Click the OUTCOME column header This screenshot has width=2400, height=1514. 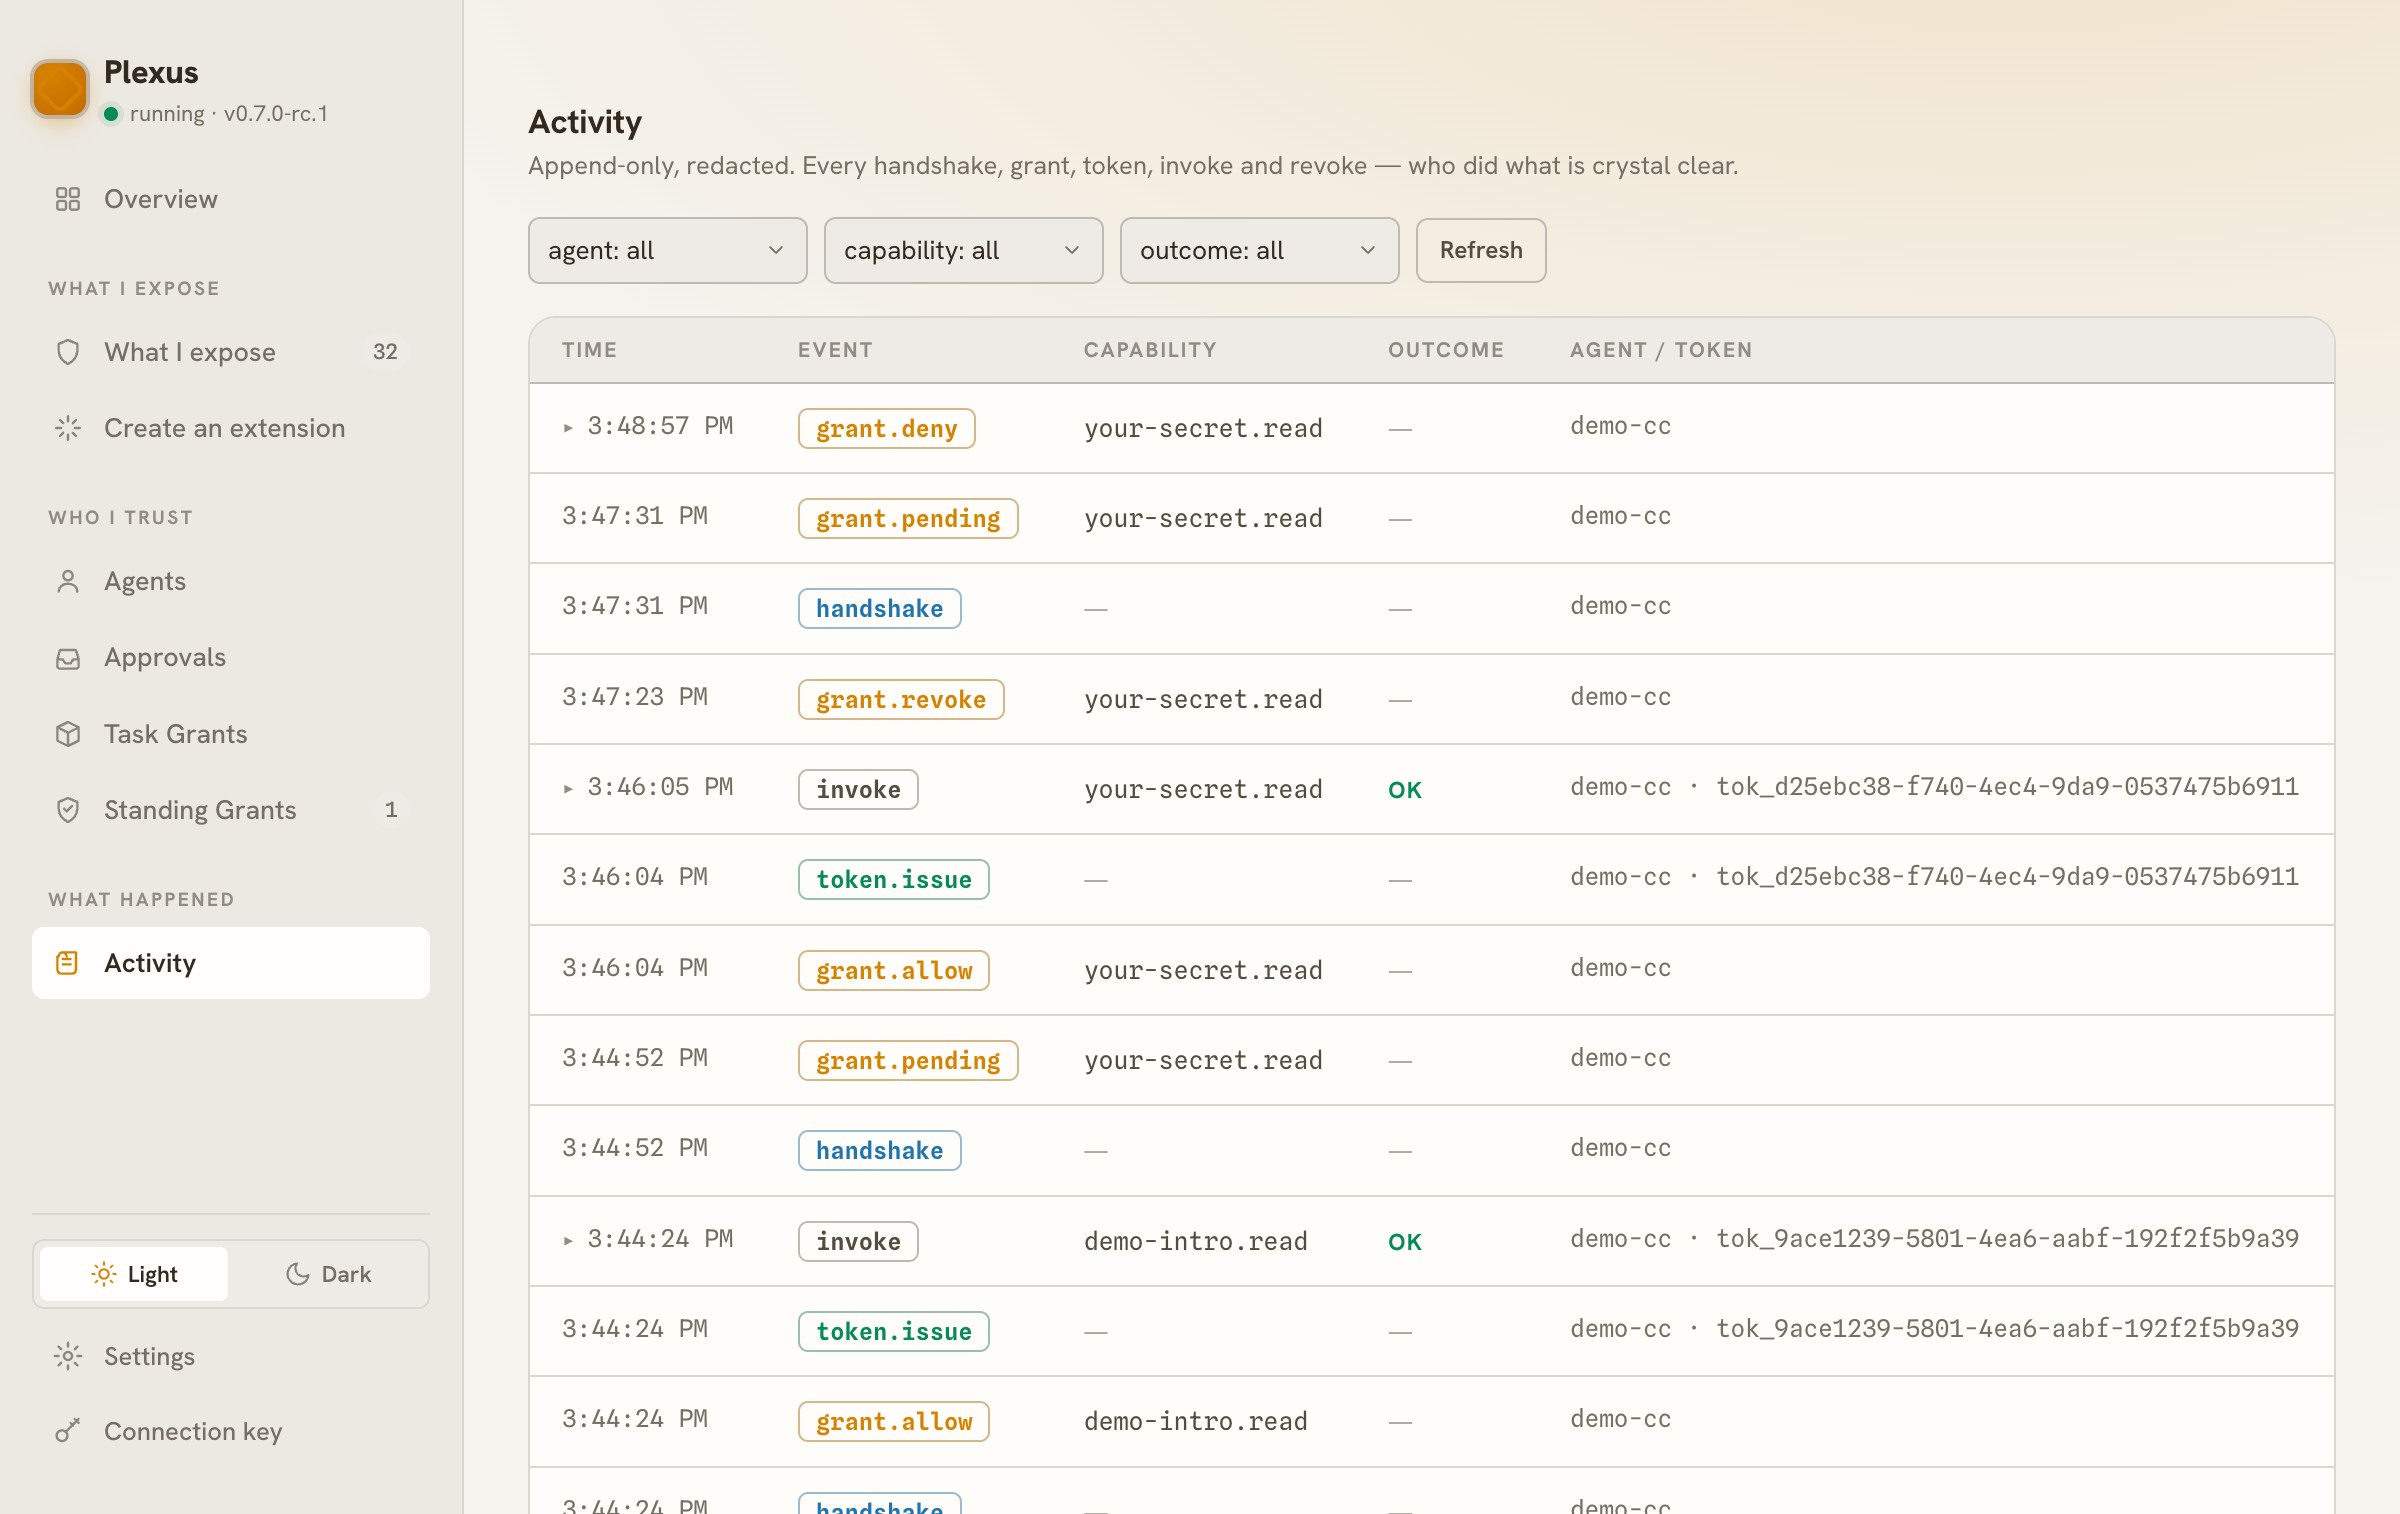(1446, 350)
